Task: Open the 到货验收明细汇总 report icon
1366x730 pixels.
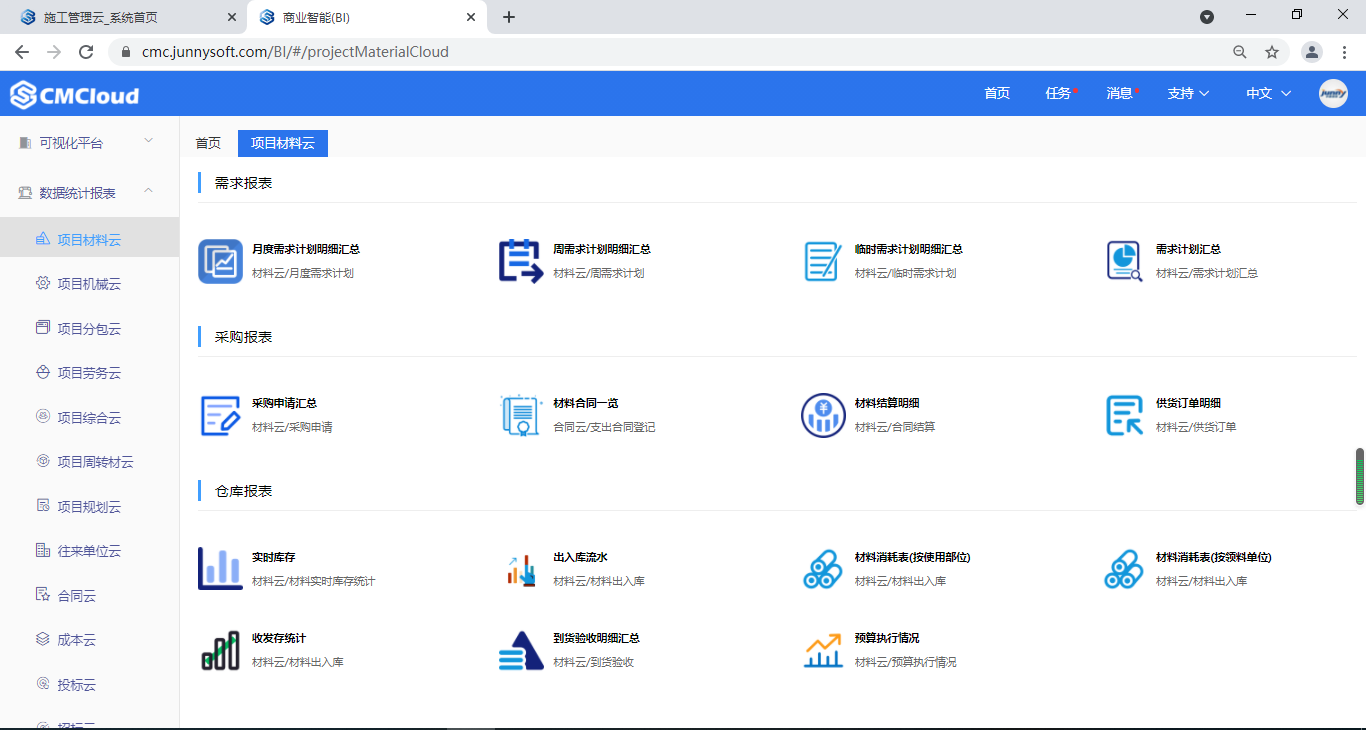Action: (520, 650)
